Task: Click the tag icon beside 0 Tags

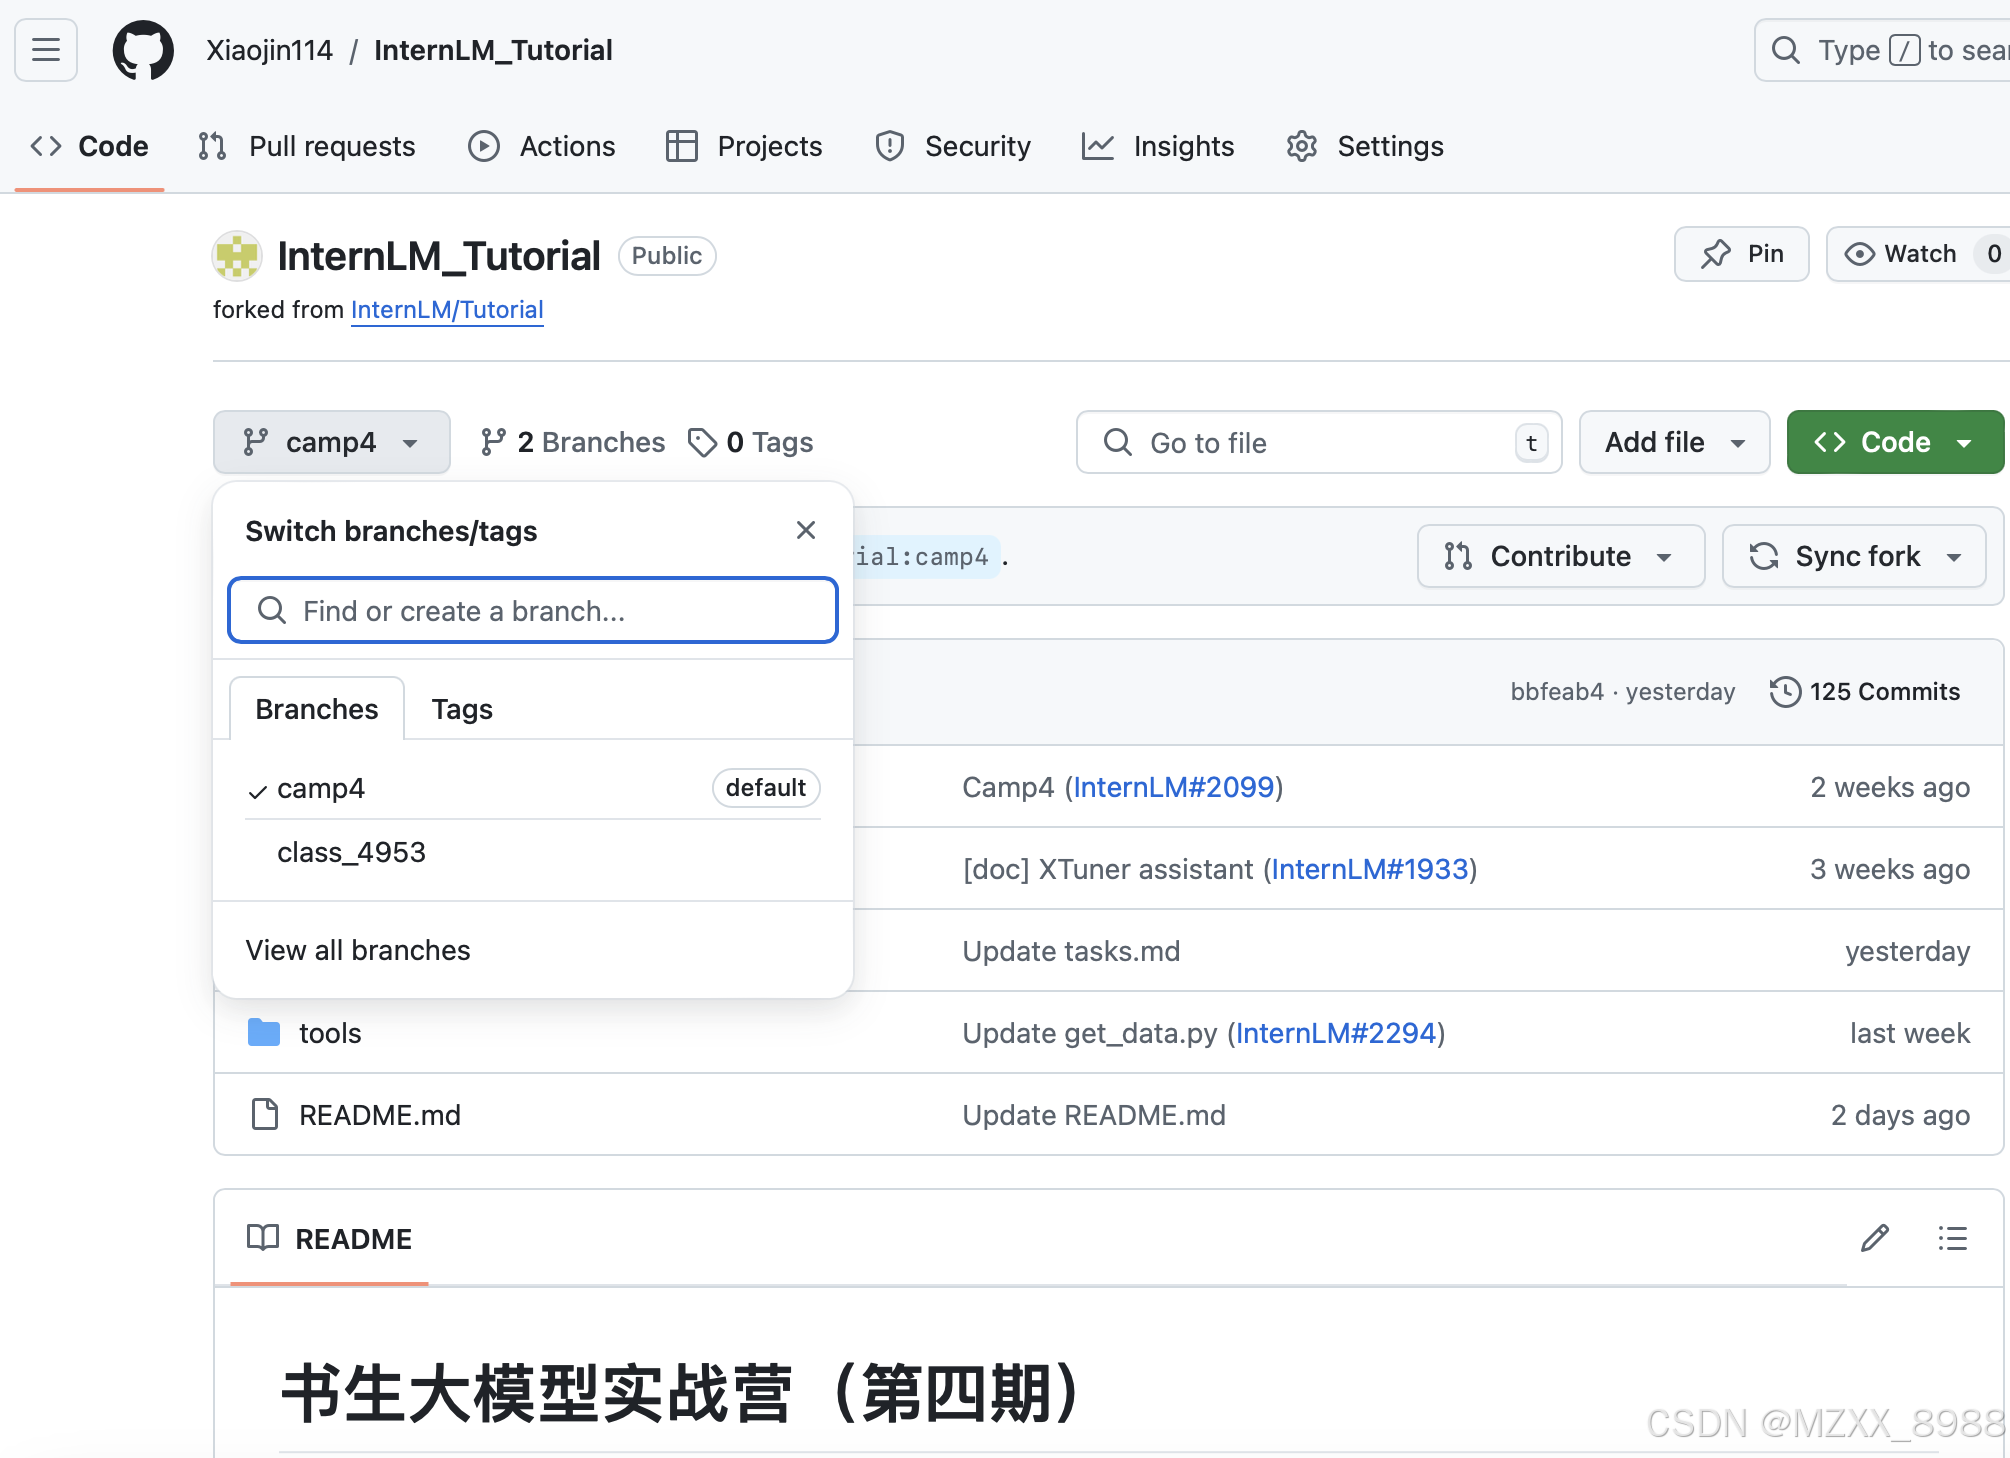Action: pyautogui.click(x=703, y=441)
